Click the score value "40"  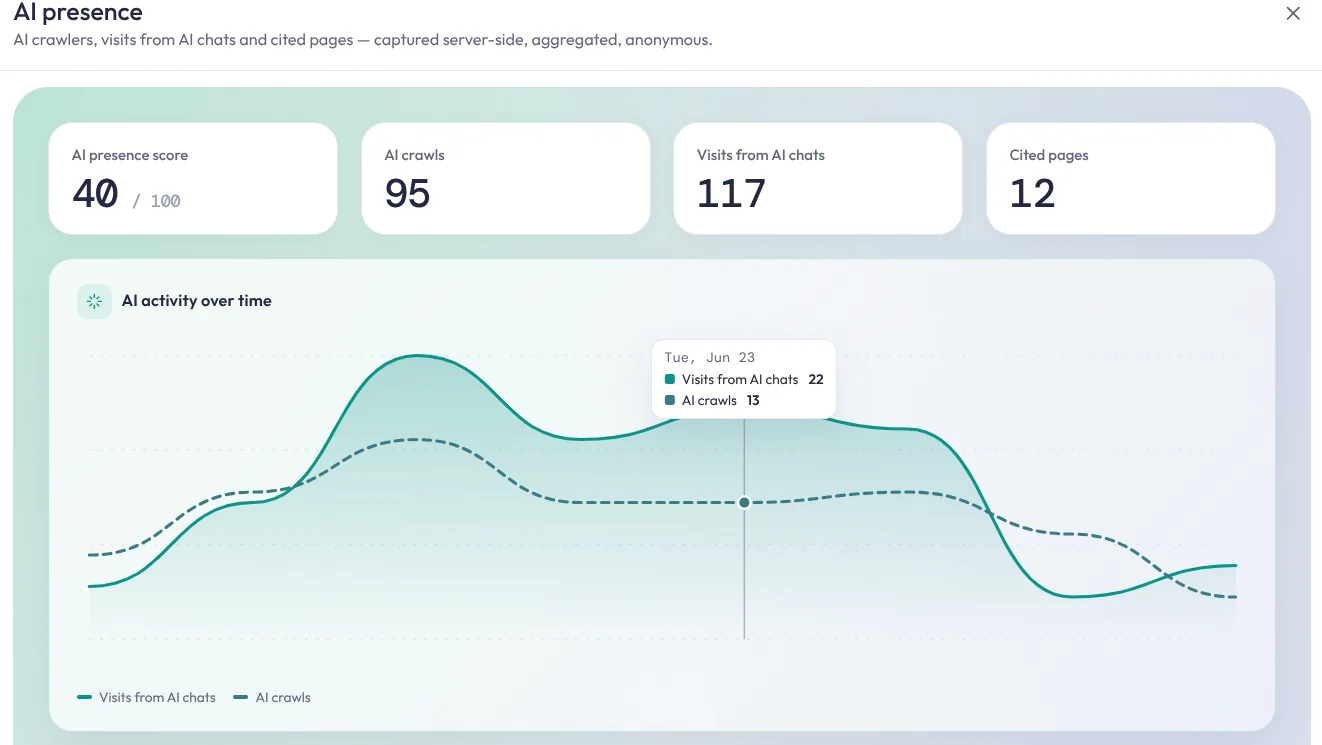[x=95, y=193]
